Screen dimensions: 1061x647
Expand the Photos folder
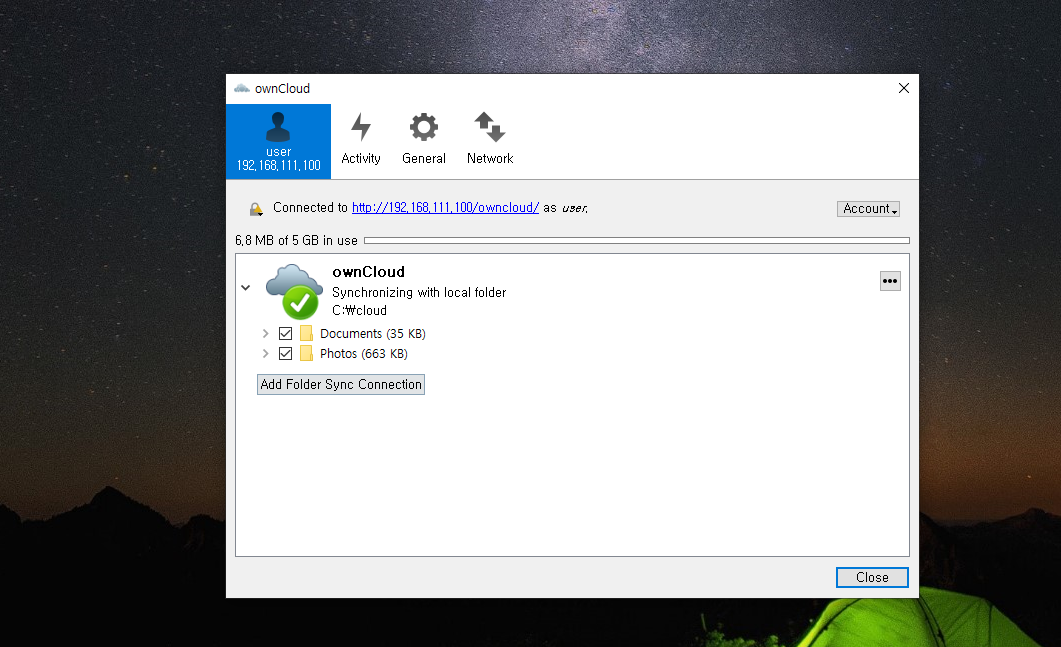click(x=265, y=353)
